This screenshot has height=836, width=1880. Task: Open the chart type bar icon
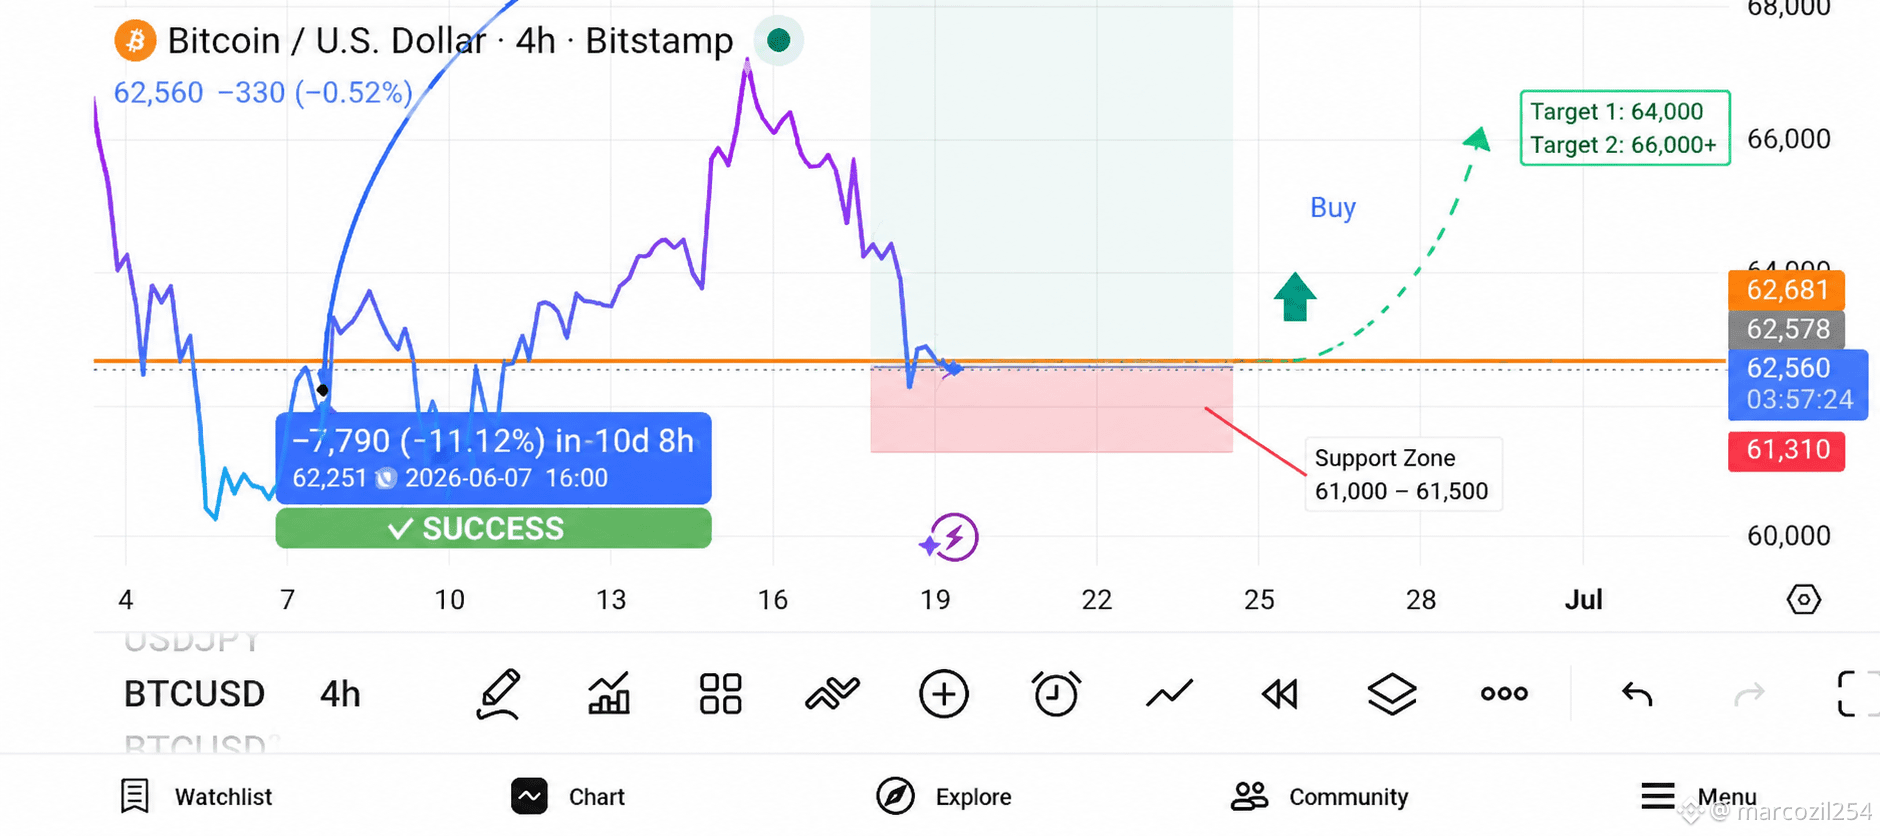click(x=609, y=693)
